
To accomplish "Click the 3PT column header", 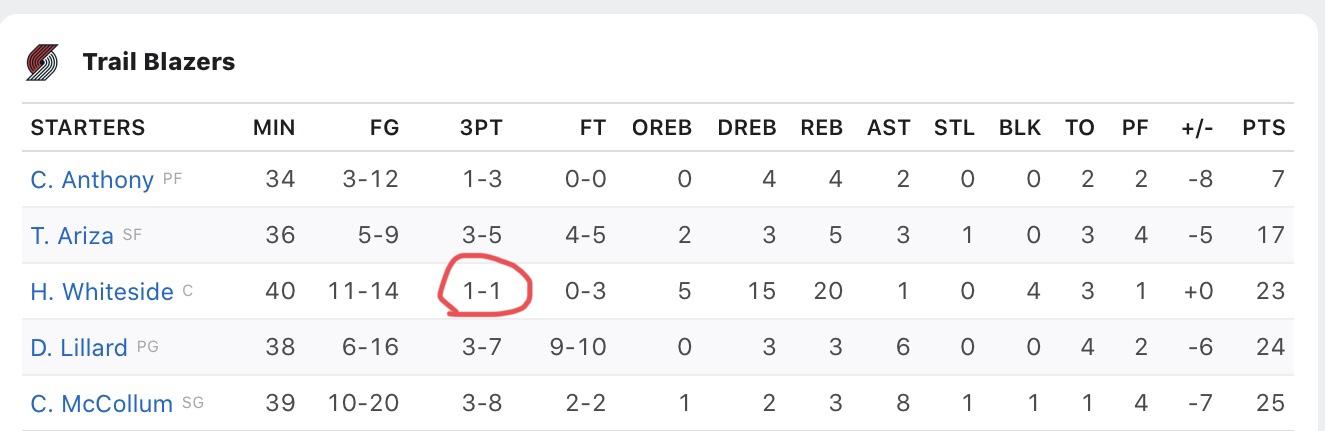I will click(x=481, y=128).
